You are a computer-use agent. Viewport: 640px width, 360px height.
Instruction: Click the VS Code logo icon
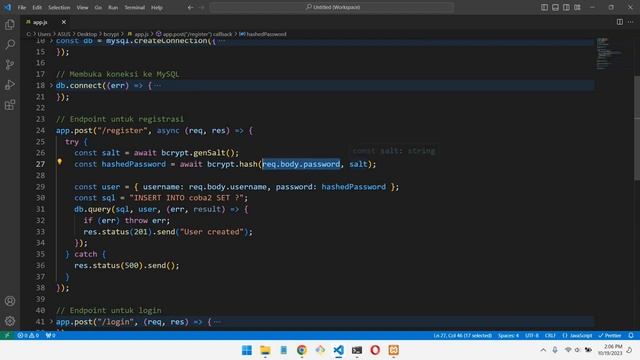[x=7, y=7]
